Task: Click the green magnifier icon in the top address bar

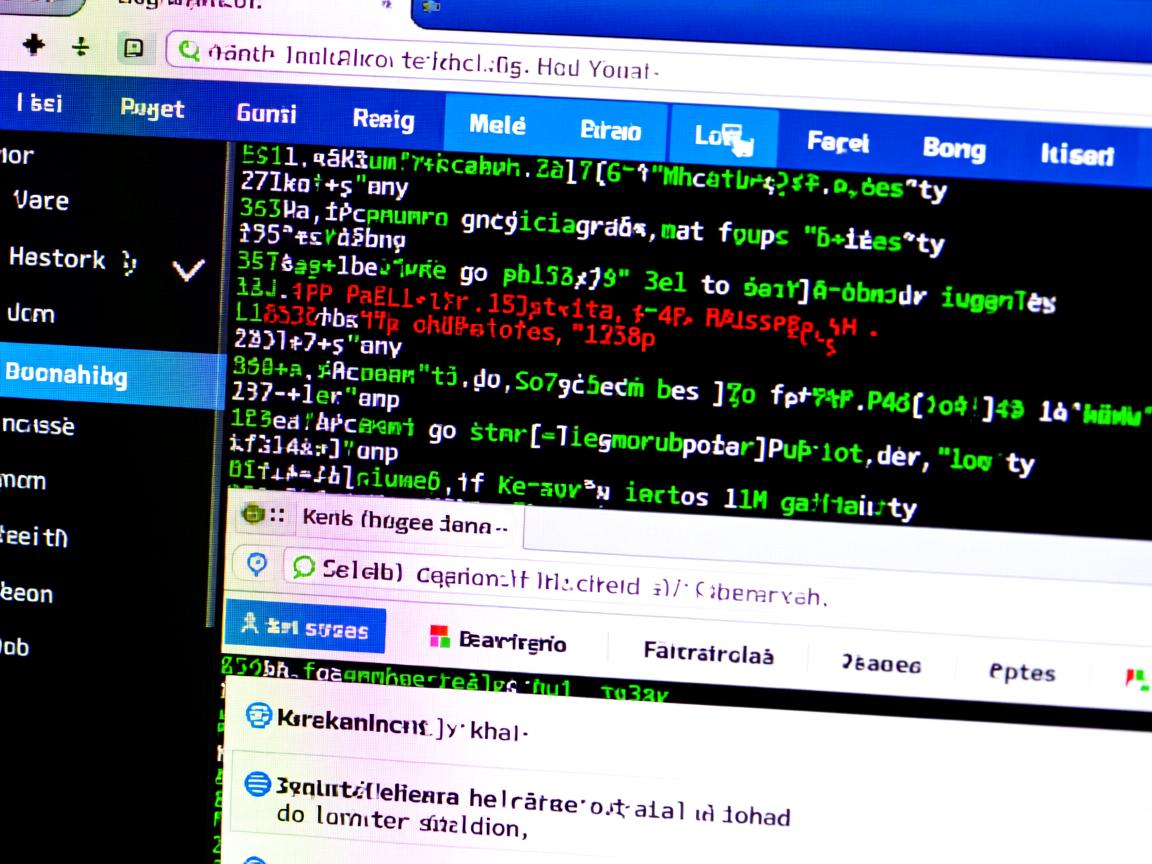Action: tap(187, 50)
